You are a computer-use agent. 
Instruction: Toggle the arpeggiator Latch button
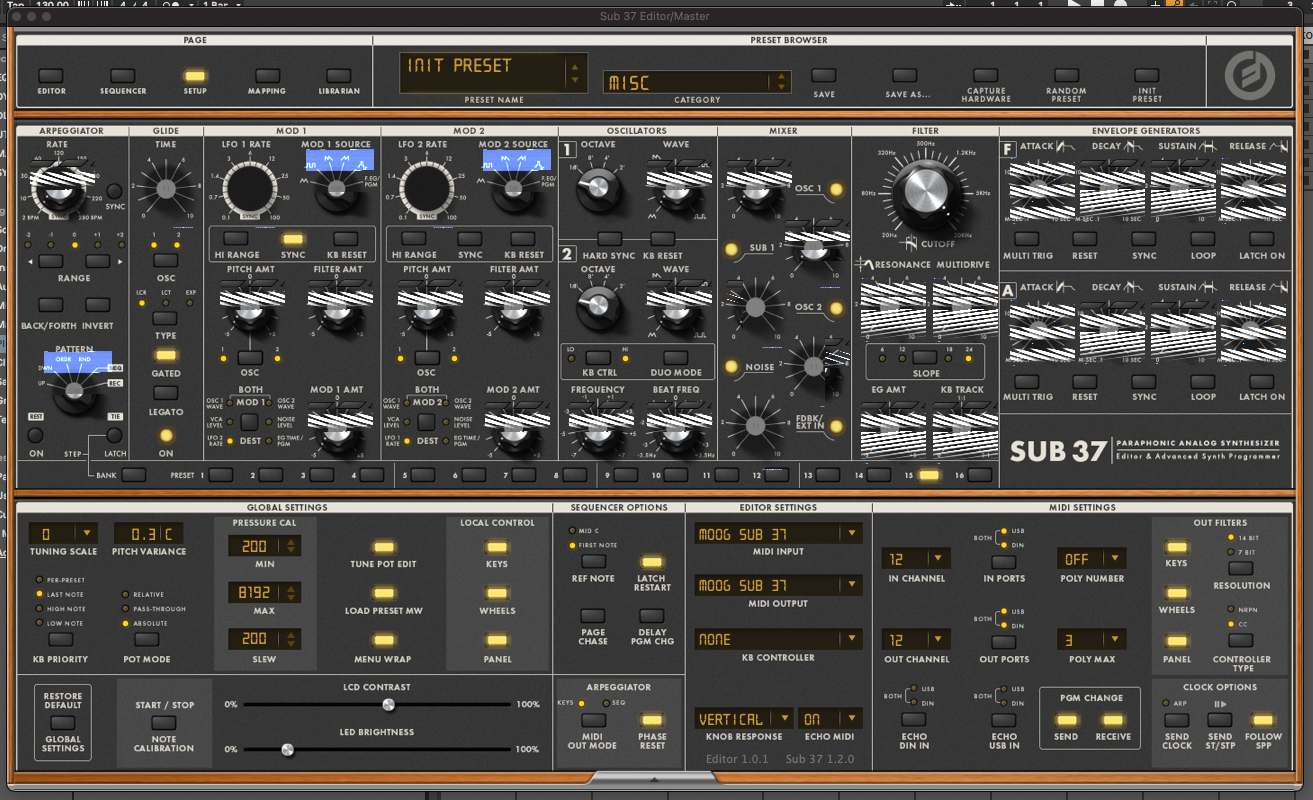pyautogui.click(x=114, y=435)
